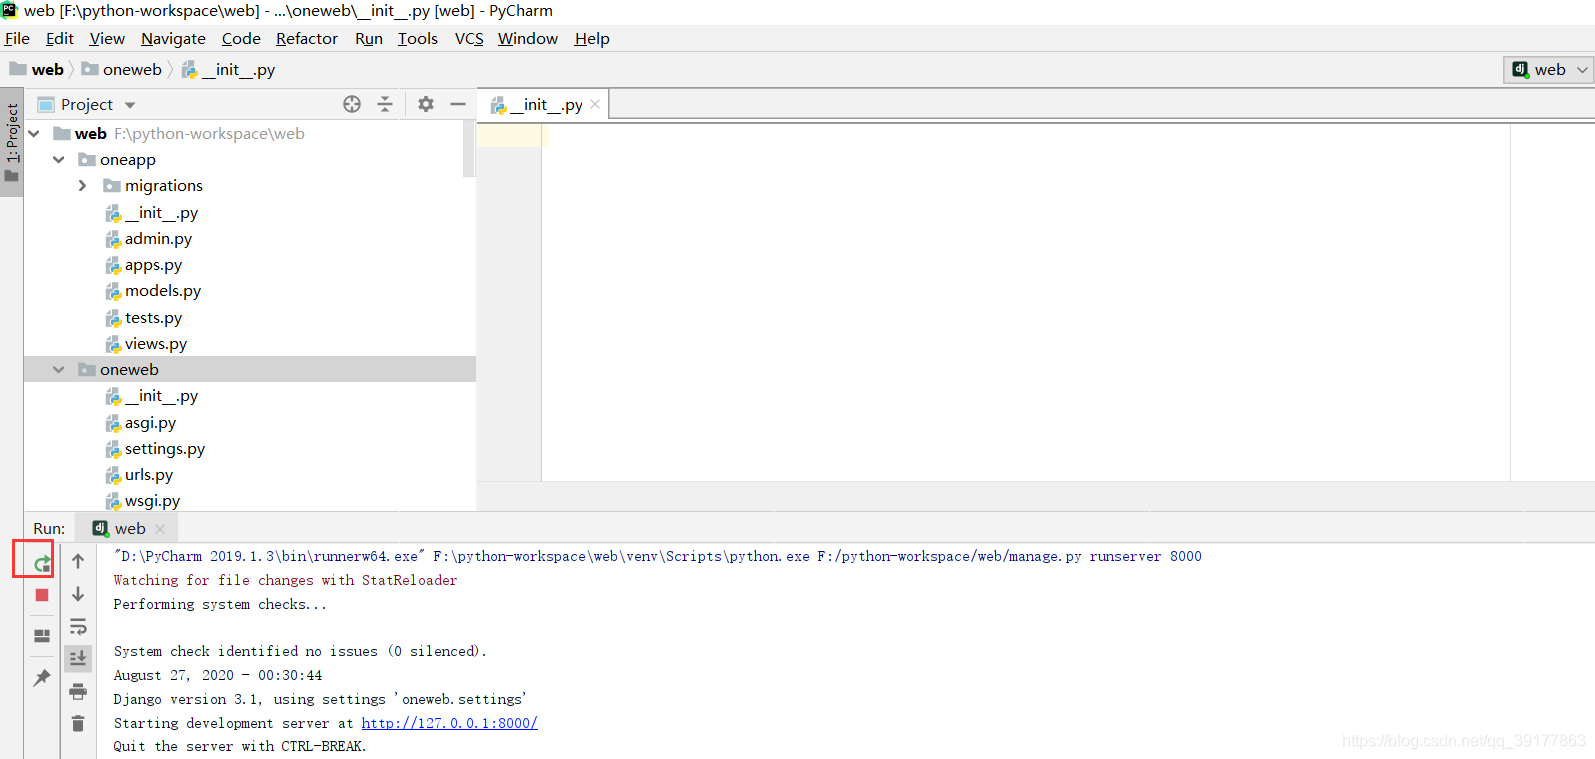
Task: Expand the migrations folder
Action: coord(83,186)
